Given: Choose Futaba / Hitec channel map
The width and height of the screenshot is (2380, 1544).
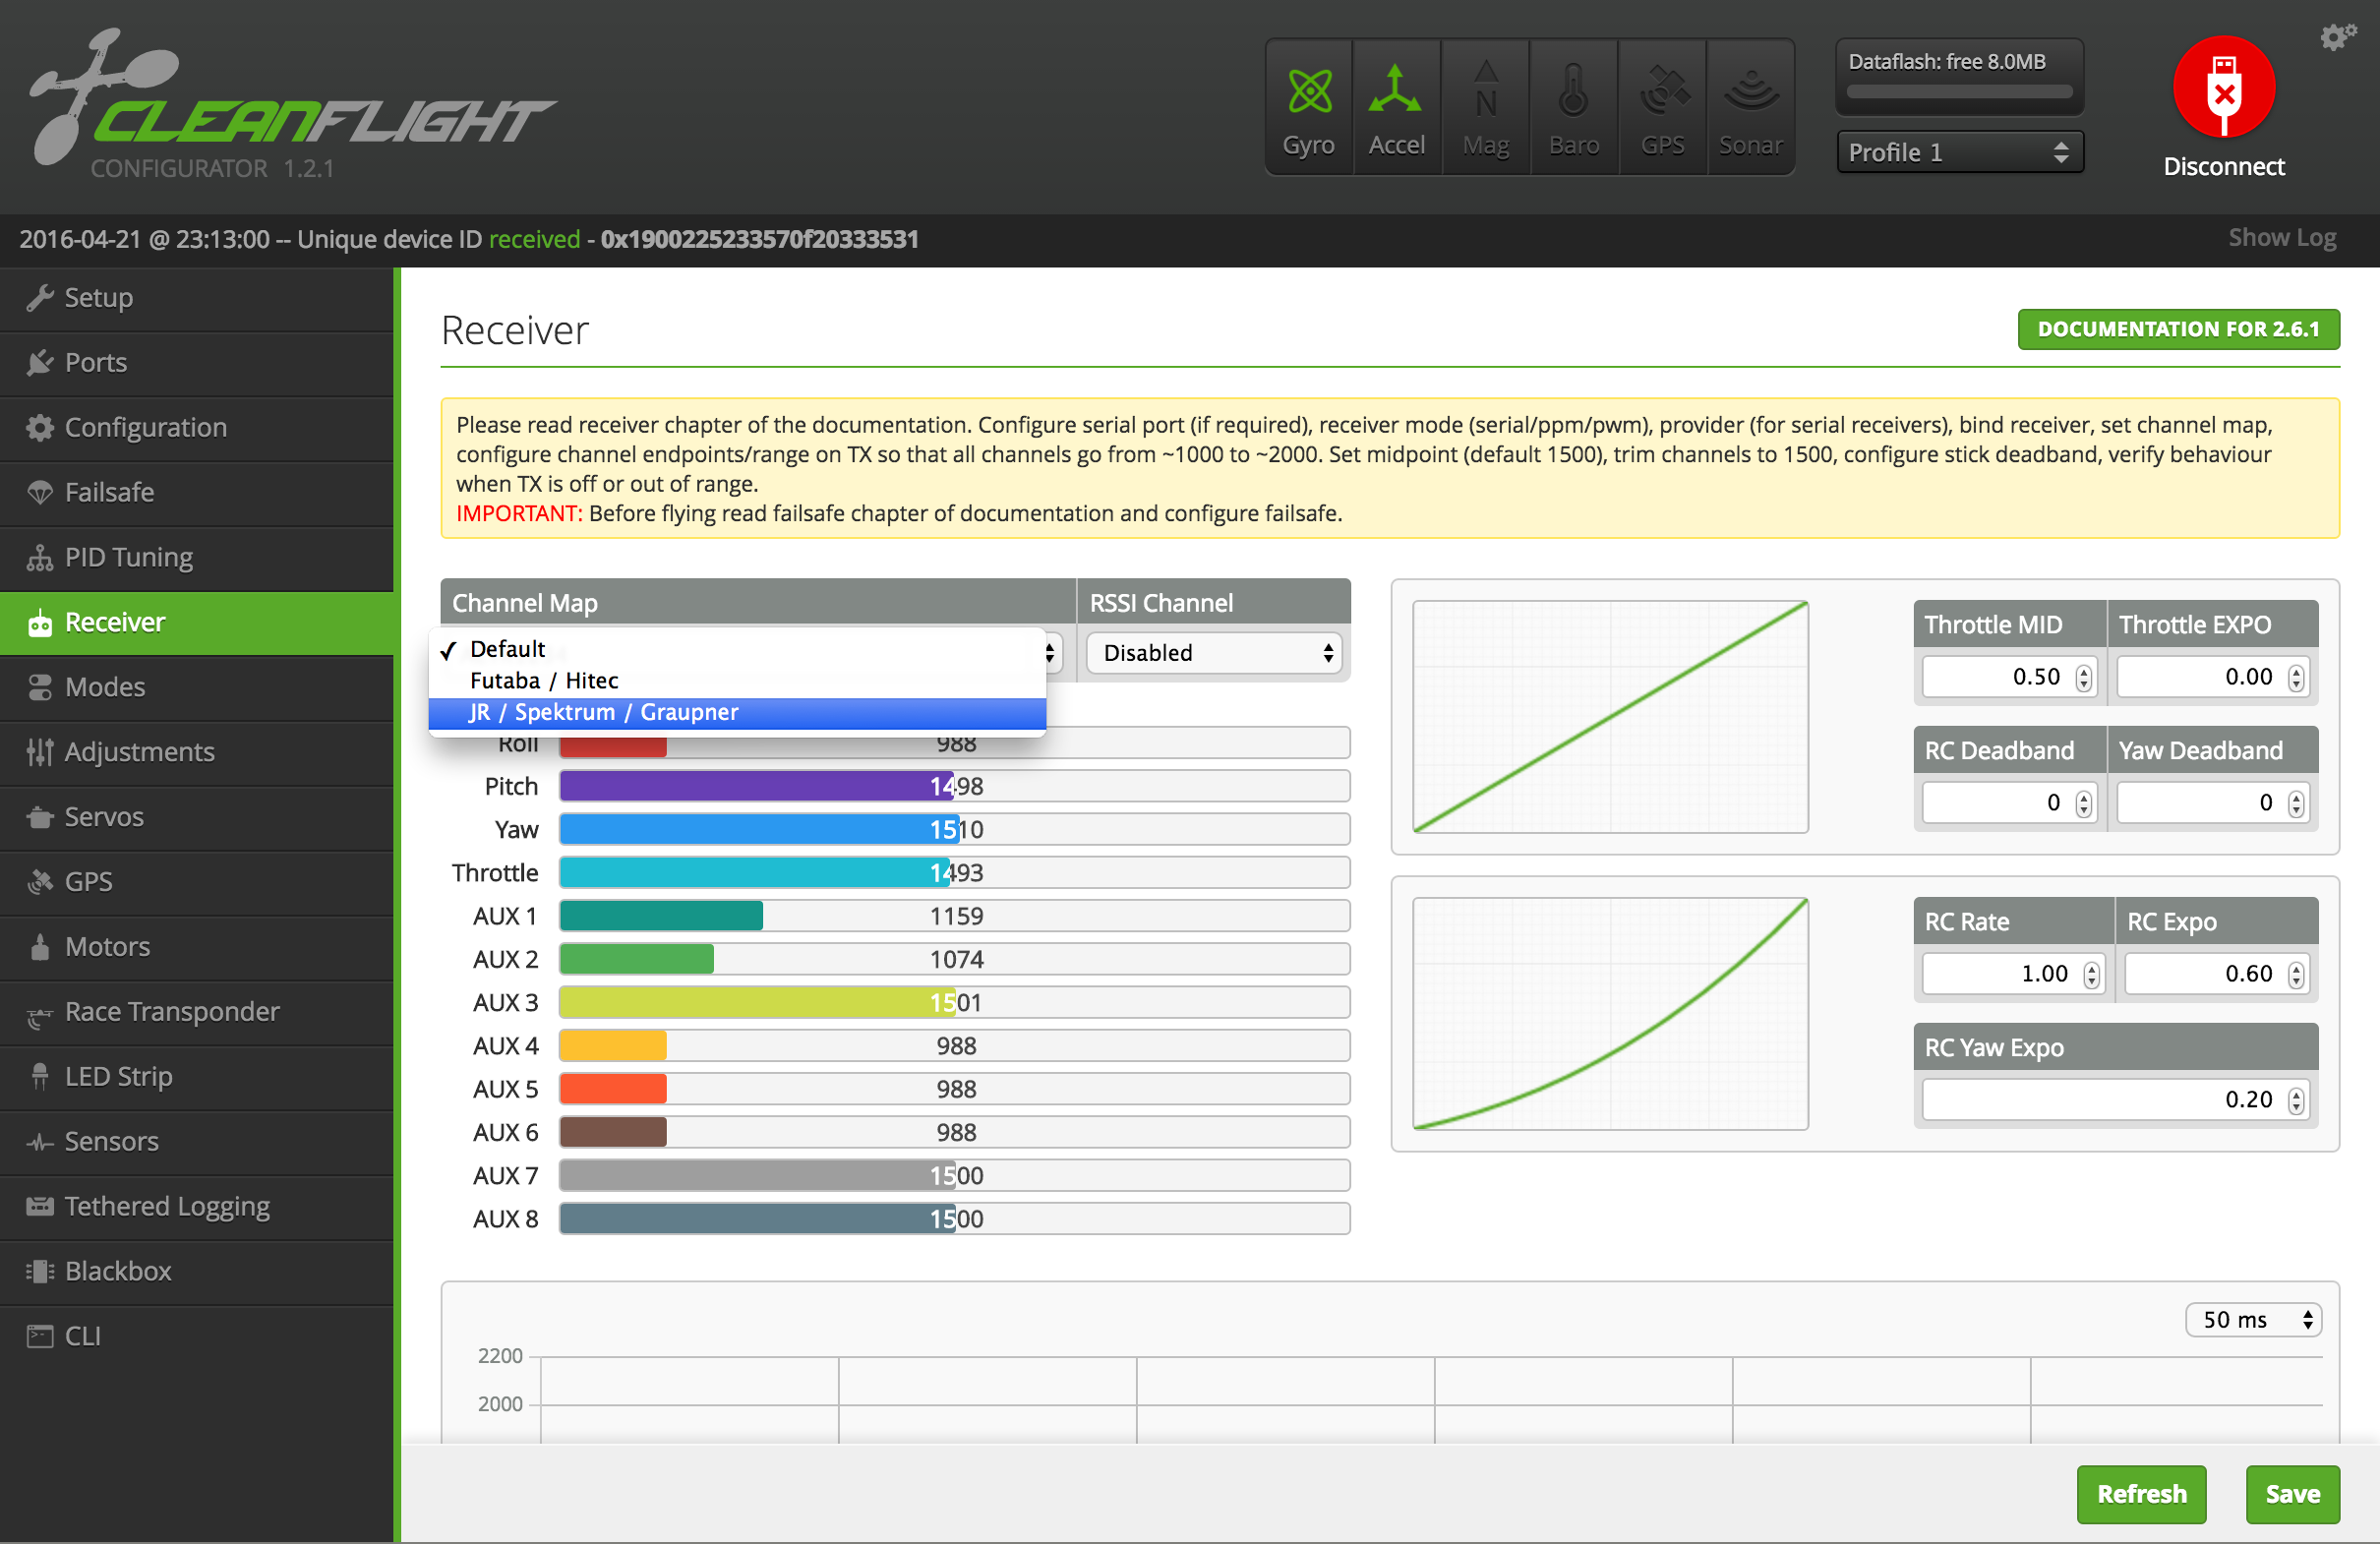Looking at the screenshot, I should coord(544,681).
